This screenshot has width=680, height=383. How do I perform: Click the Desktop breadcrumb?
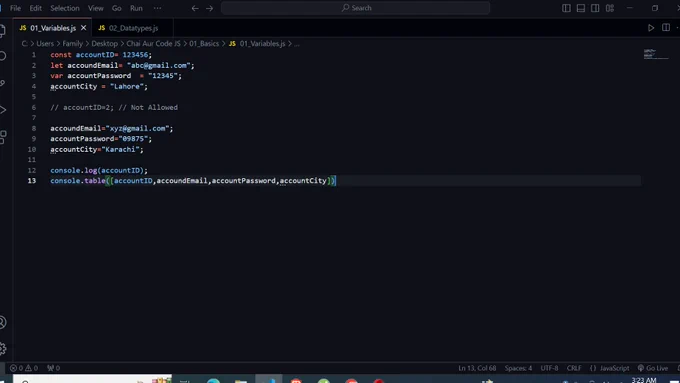105,43
